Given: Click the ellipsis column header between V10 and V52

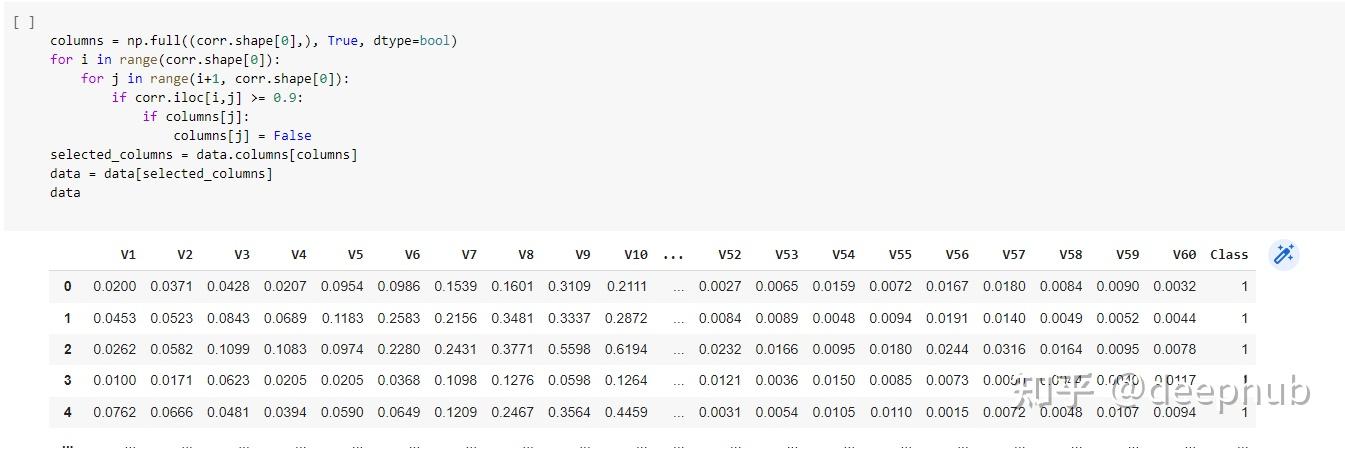Looking at the screenshot, I should coord(673,255).
